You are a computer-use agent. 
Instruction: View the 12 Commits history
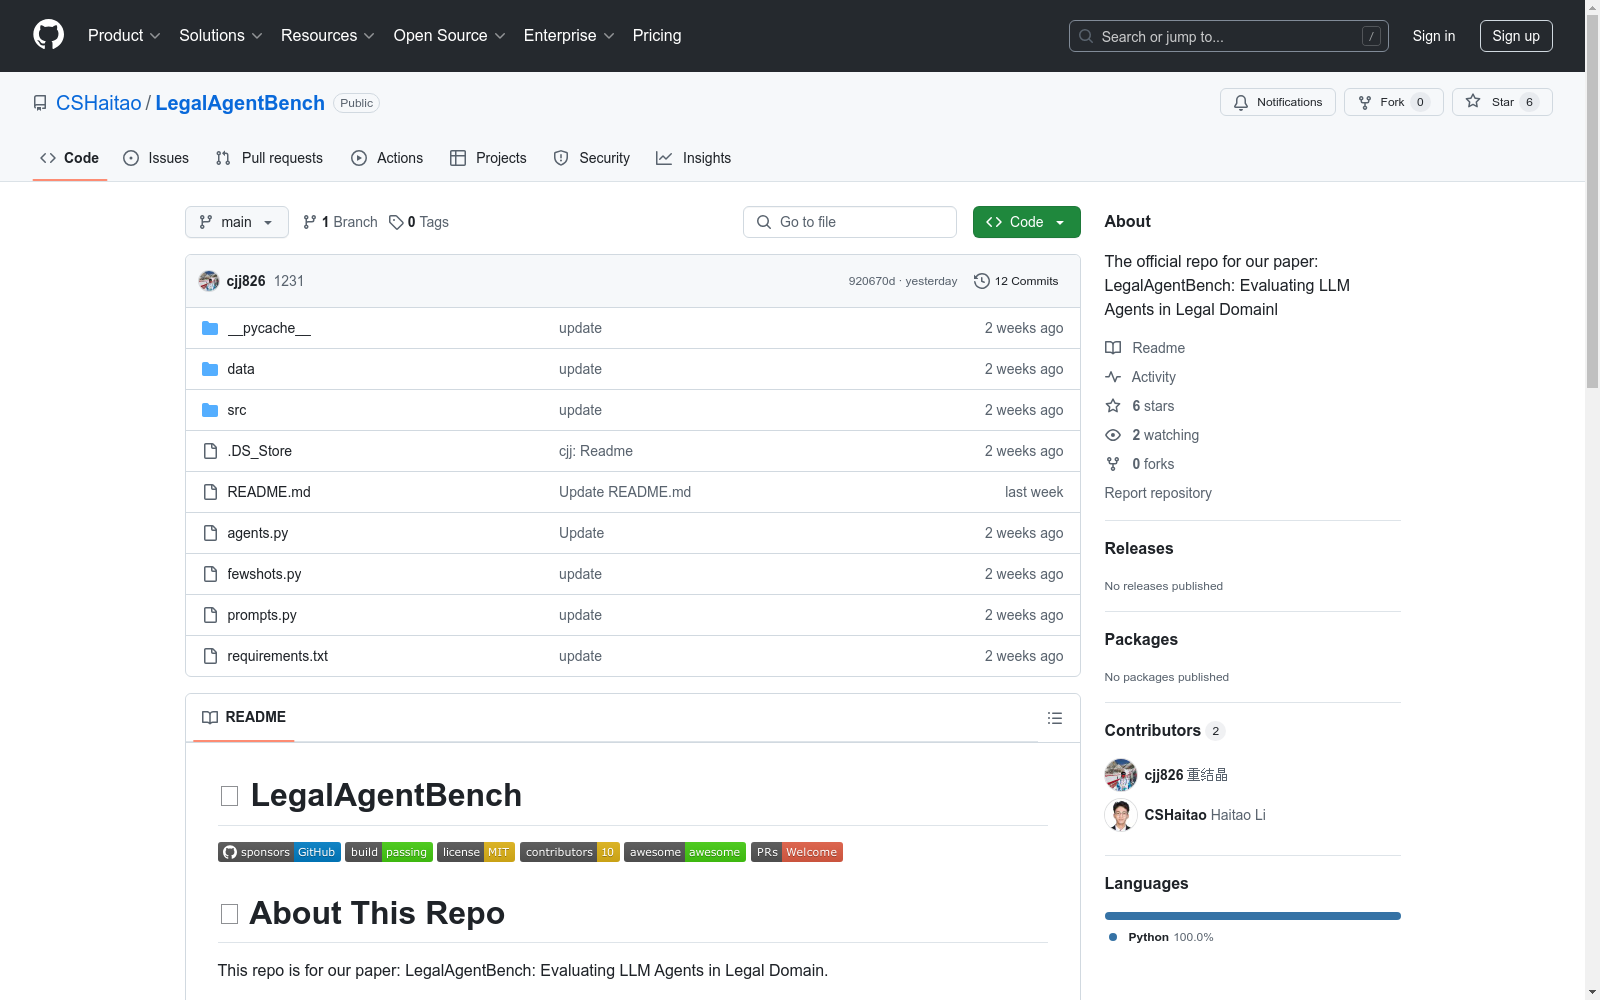1016,281
